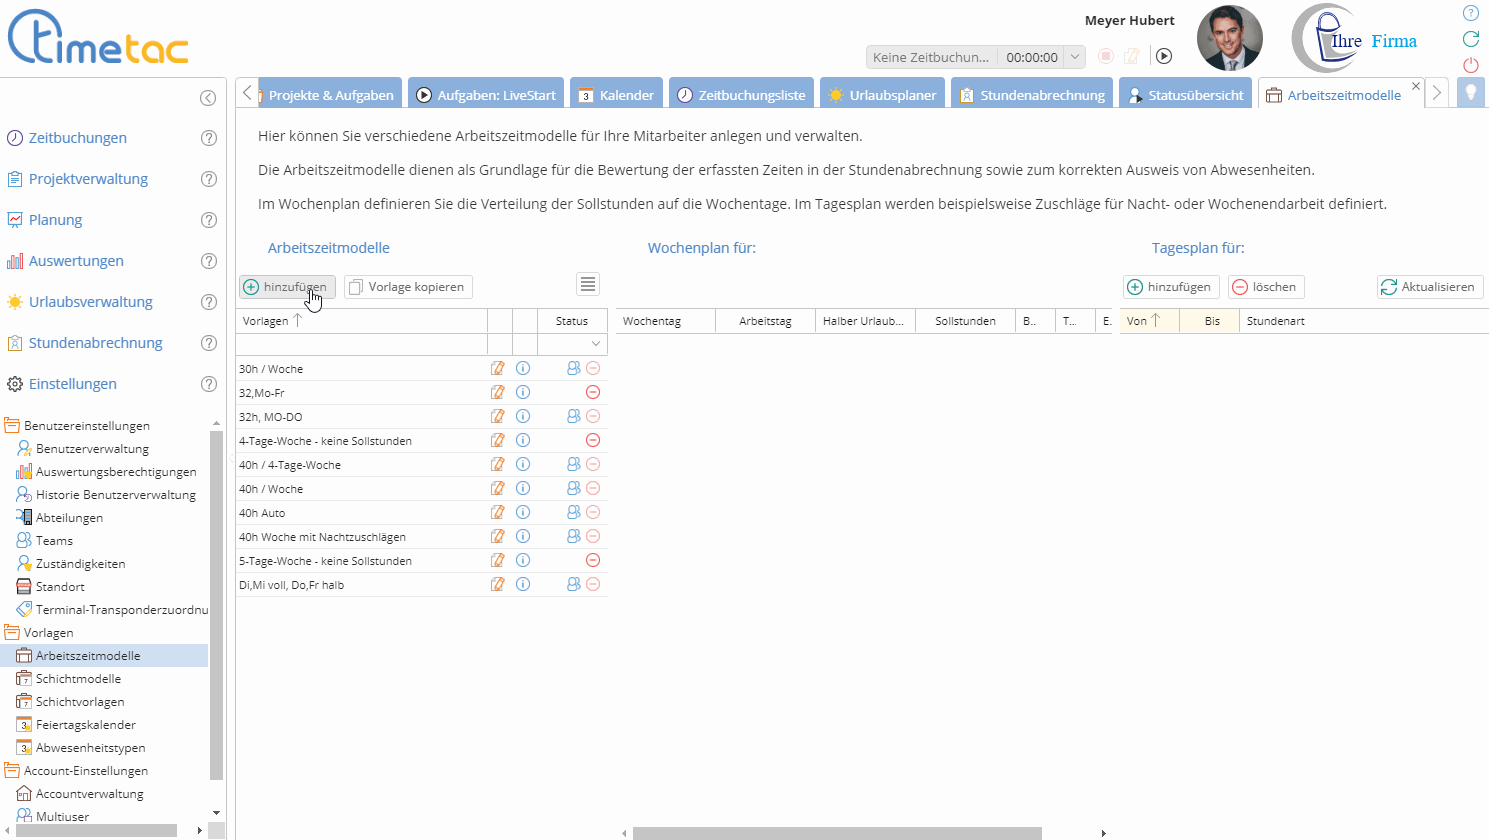Collapse the Benutzereinstellungen folder
The width and height of the screenshot is (1489, 840).
point(12,426)
